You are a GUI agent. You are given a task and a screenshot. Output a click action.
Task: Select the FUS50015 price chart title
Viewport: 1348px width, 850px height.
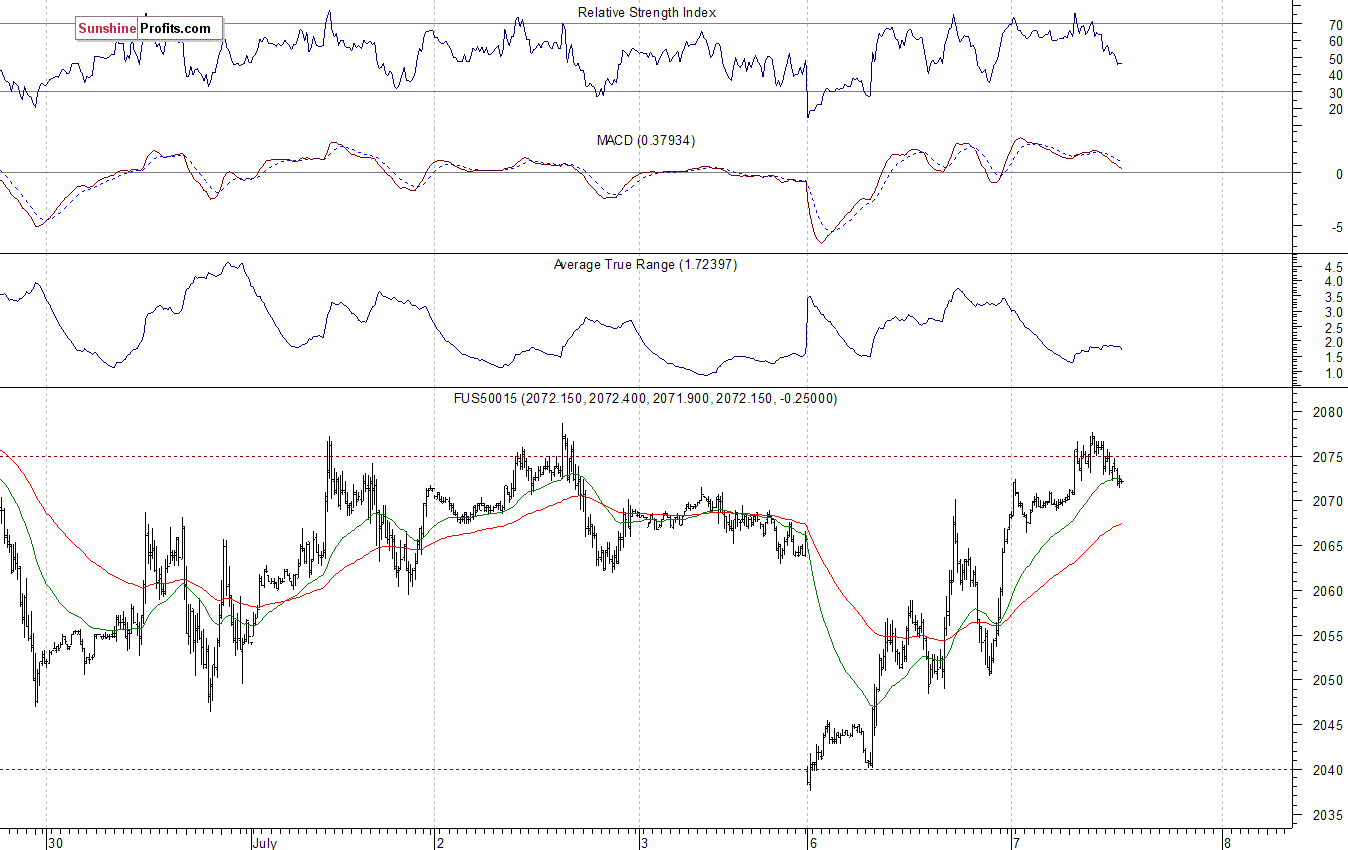pyautogui.click(x=646, y=398)
